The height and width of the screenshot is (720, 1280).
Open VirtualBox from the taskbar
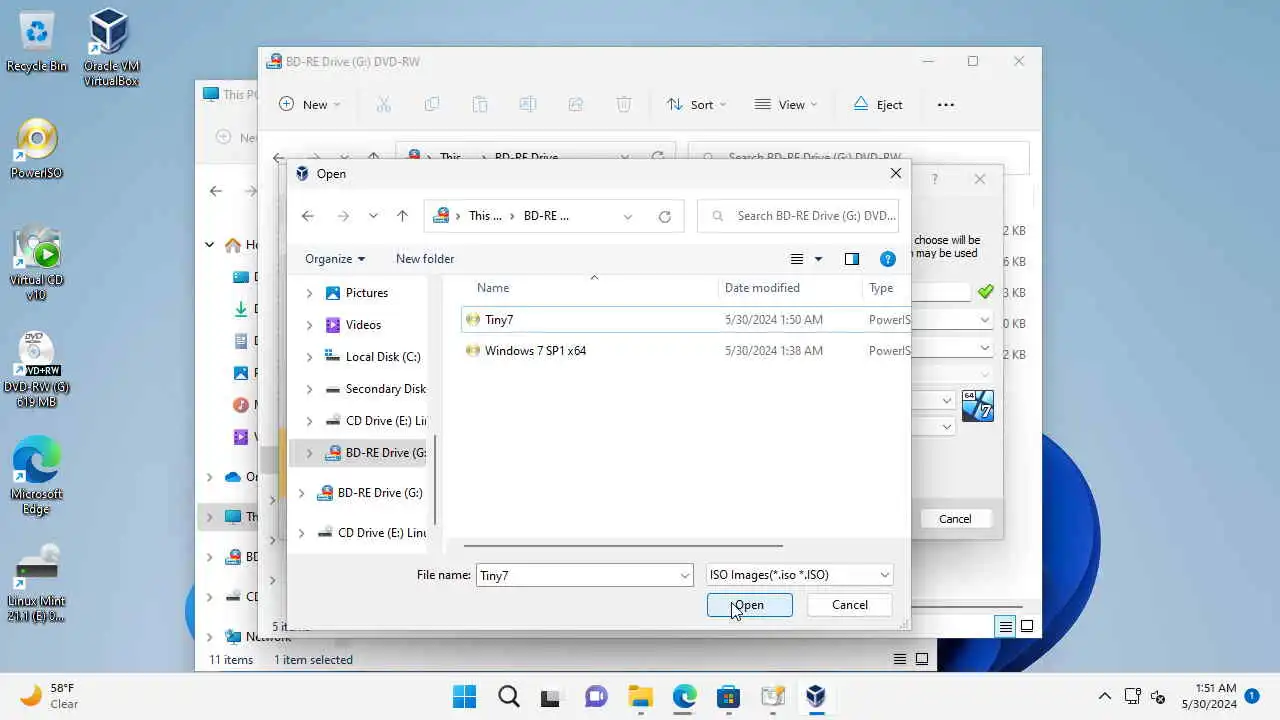point(816,696)
